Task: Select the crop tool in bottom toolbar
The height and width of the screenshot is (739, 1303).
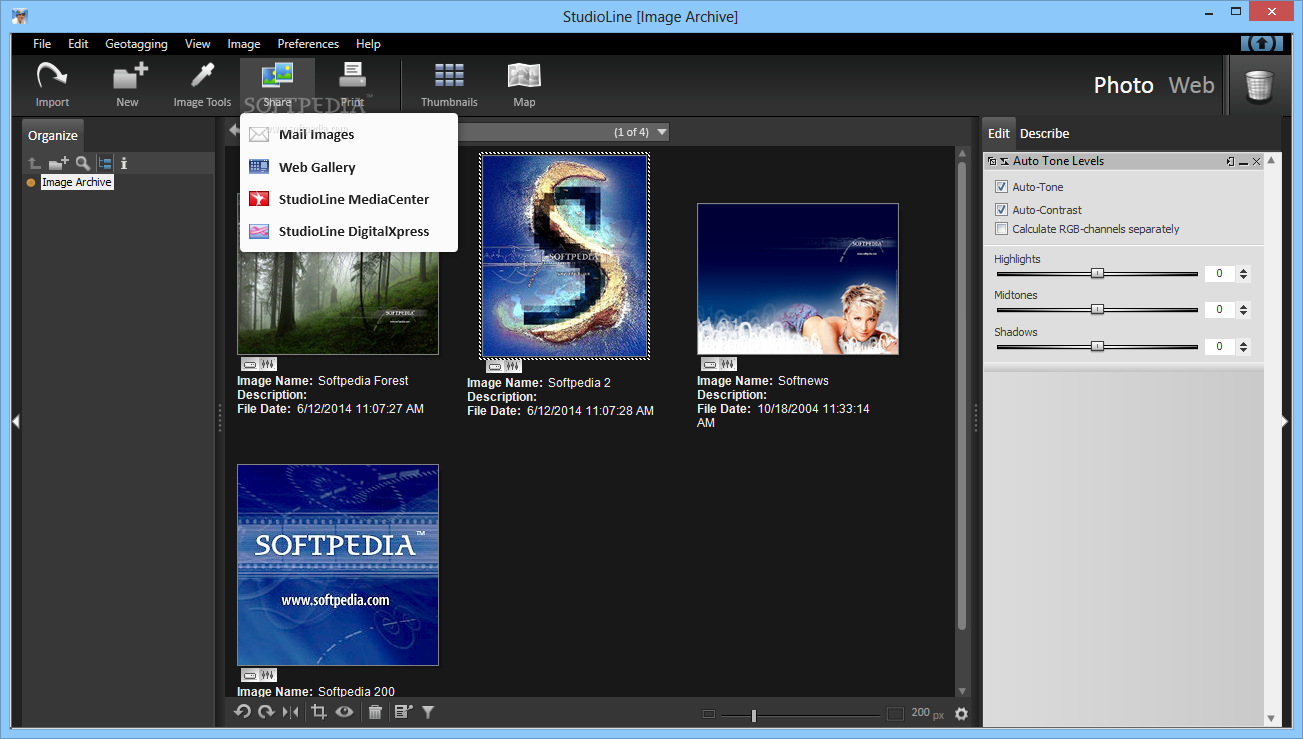Action: [x=319, y=712]
